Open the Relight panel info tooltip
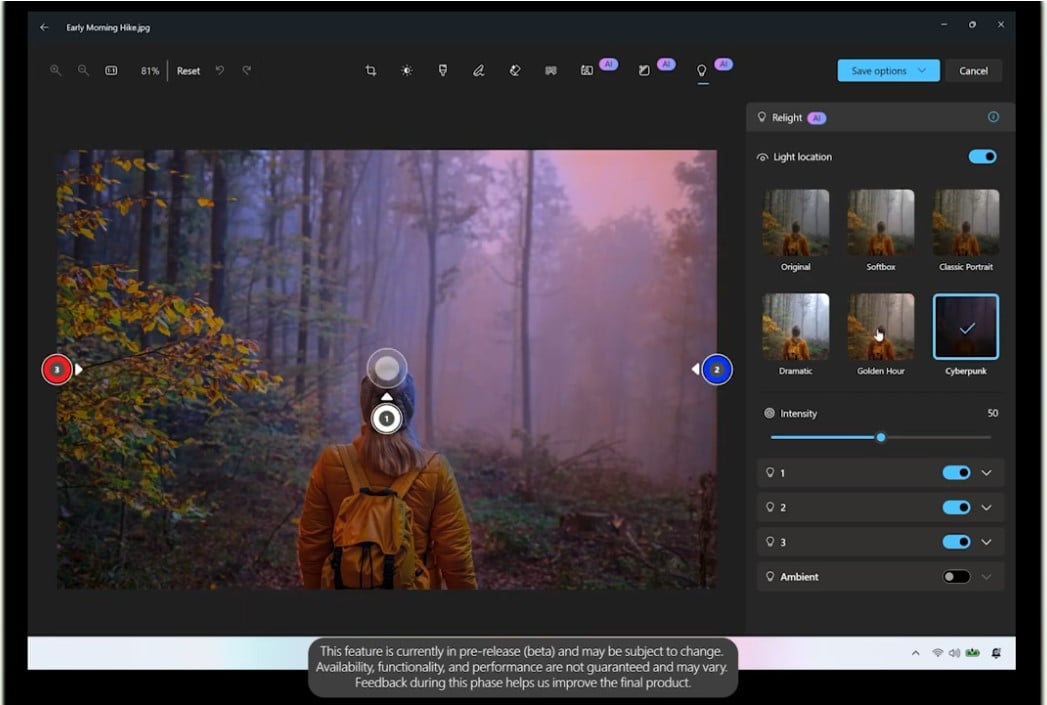1047x705 pixels. [993, 117]
